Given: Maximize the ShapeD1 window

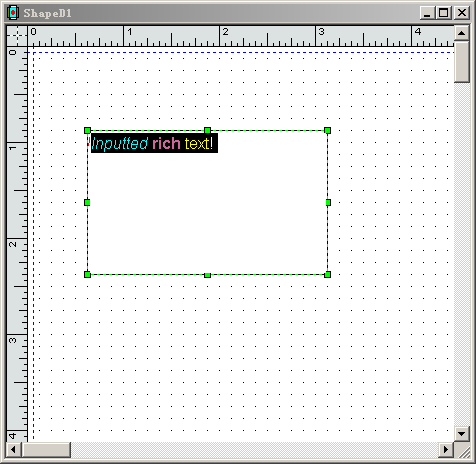Looking at the screenshot, I should point(443,13).
